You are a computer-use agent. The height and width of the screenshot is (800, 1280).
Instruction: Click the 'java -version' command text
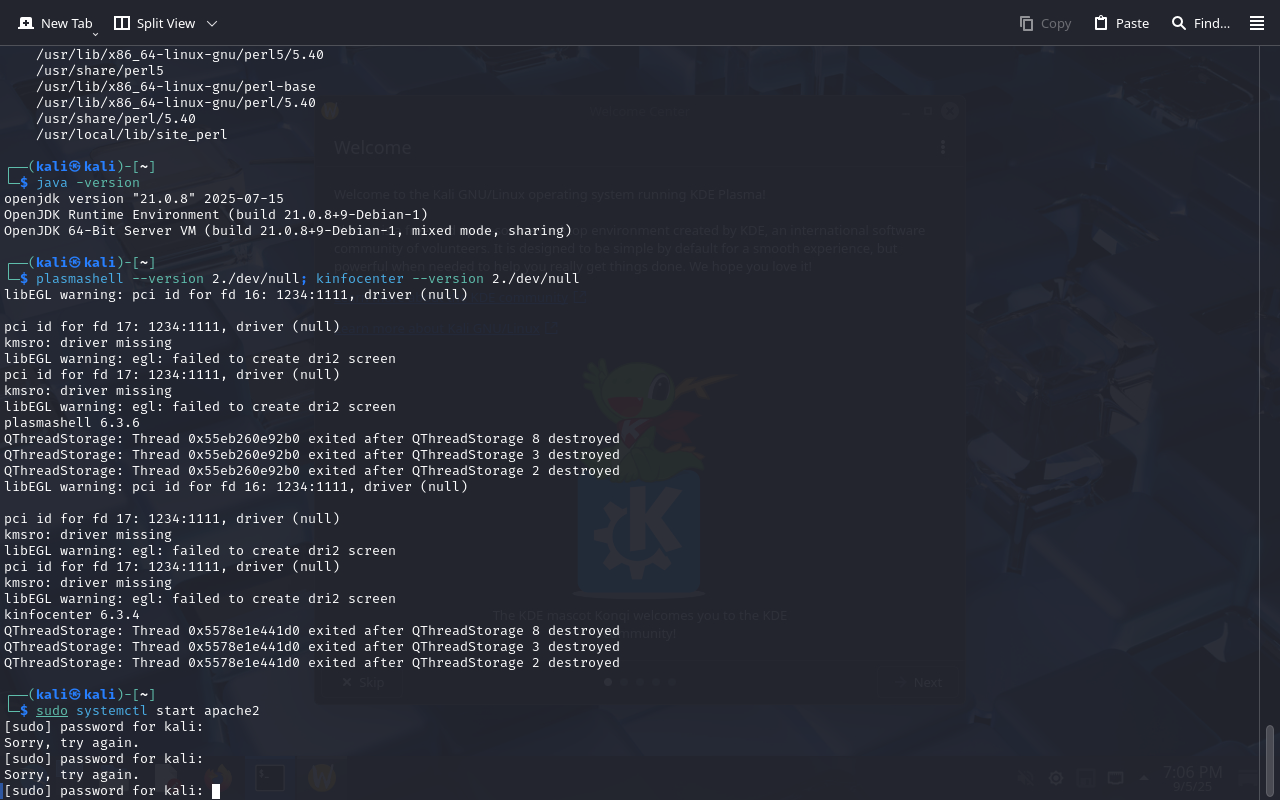pos(88,183)
